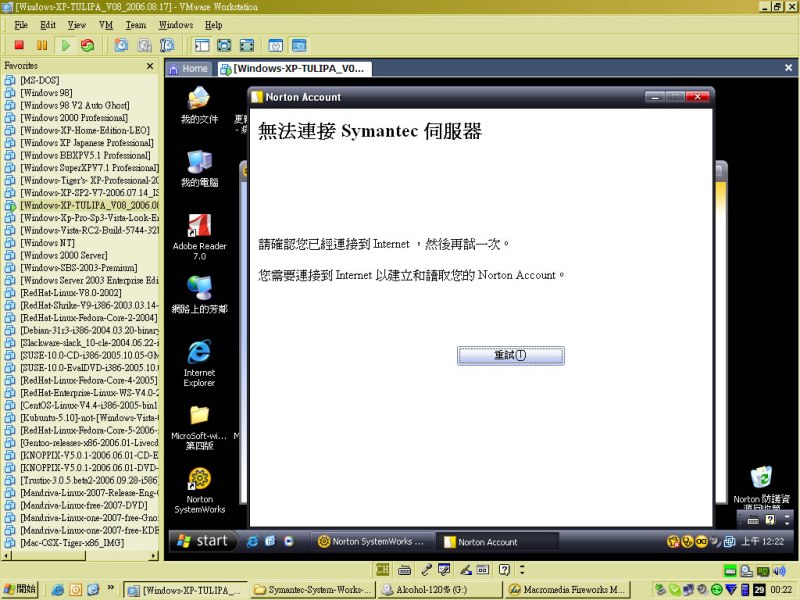Click the Internet Explorer desktop icon
The height and width of the screenshot is (600, 800).
[199, 363]
